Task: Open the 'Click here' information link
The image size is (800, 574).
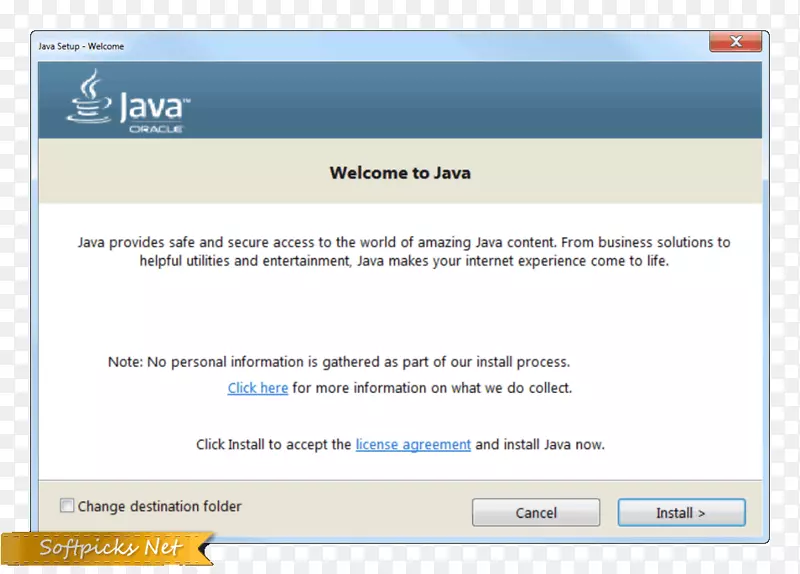Action: [257, 388]
